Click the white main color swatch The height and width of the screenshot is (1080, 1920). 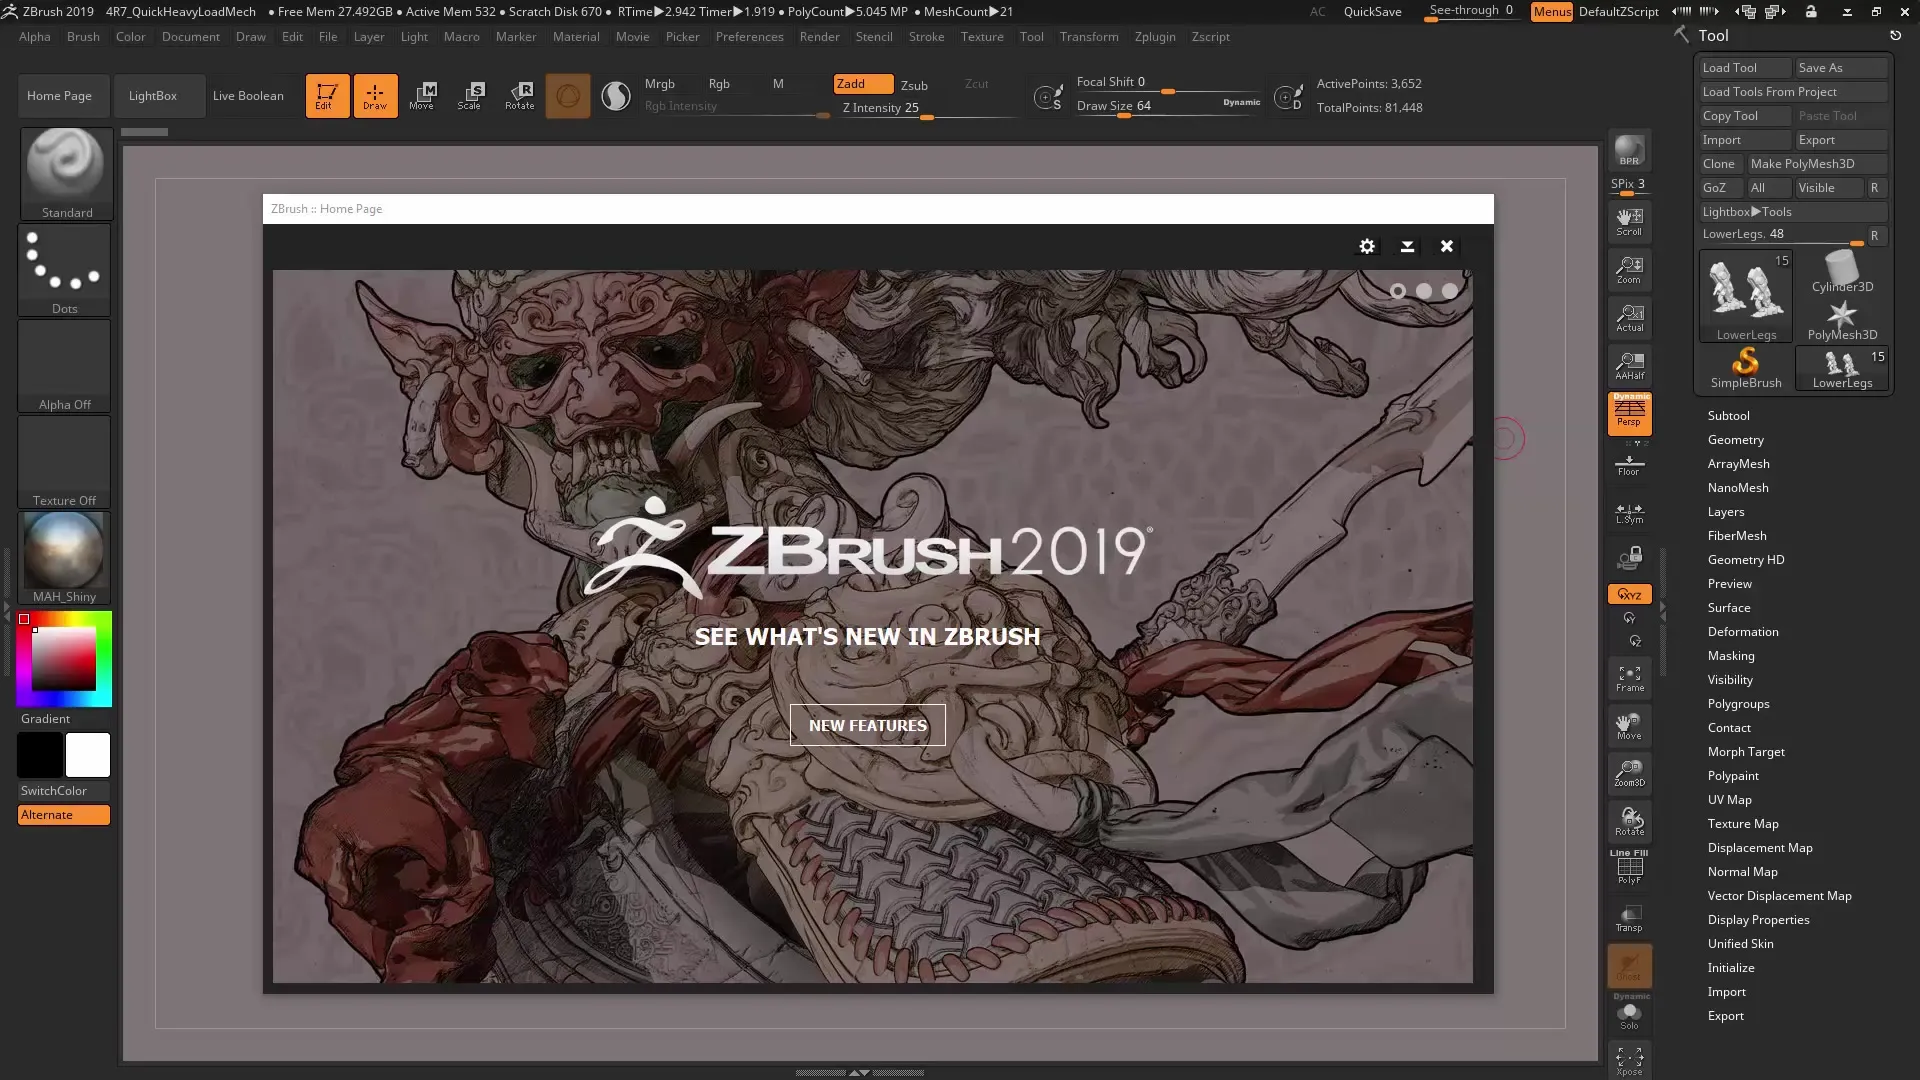pos(88,755)
